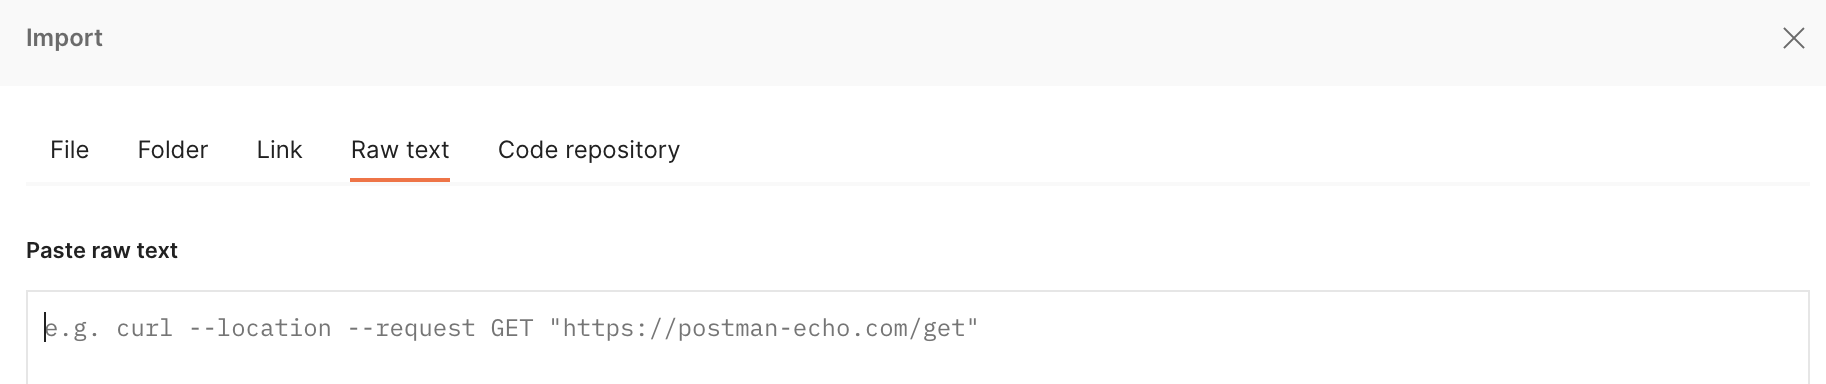Click the Raw text tab
Image resolution: width=1826 pixels, height=384 pixels.
[x=400, y=150]
